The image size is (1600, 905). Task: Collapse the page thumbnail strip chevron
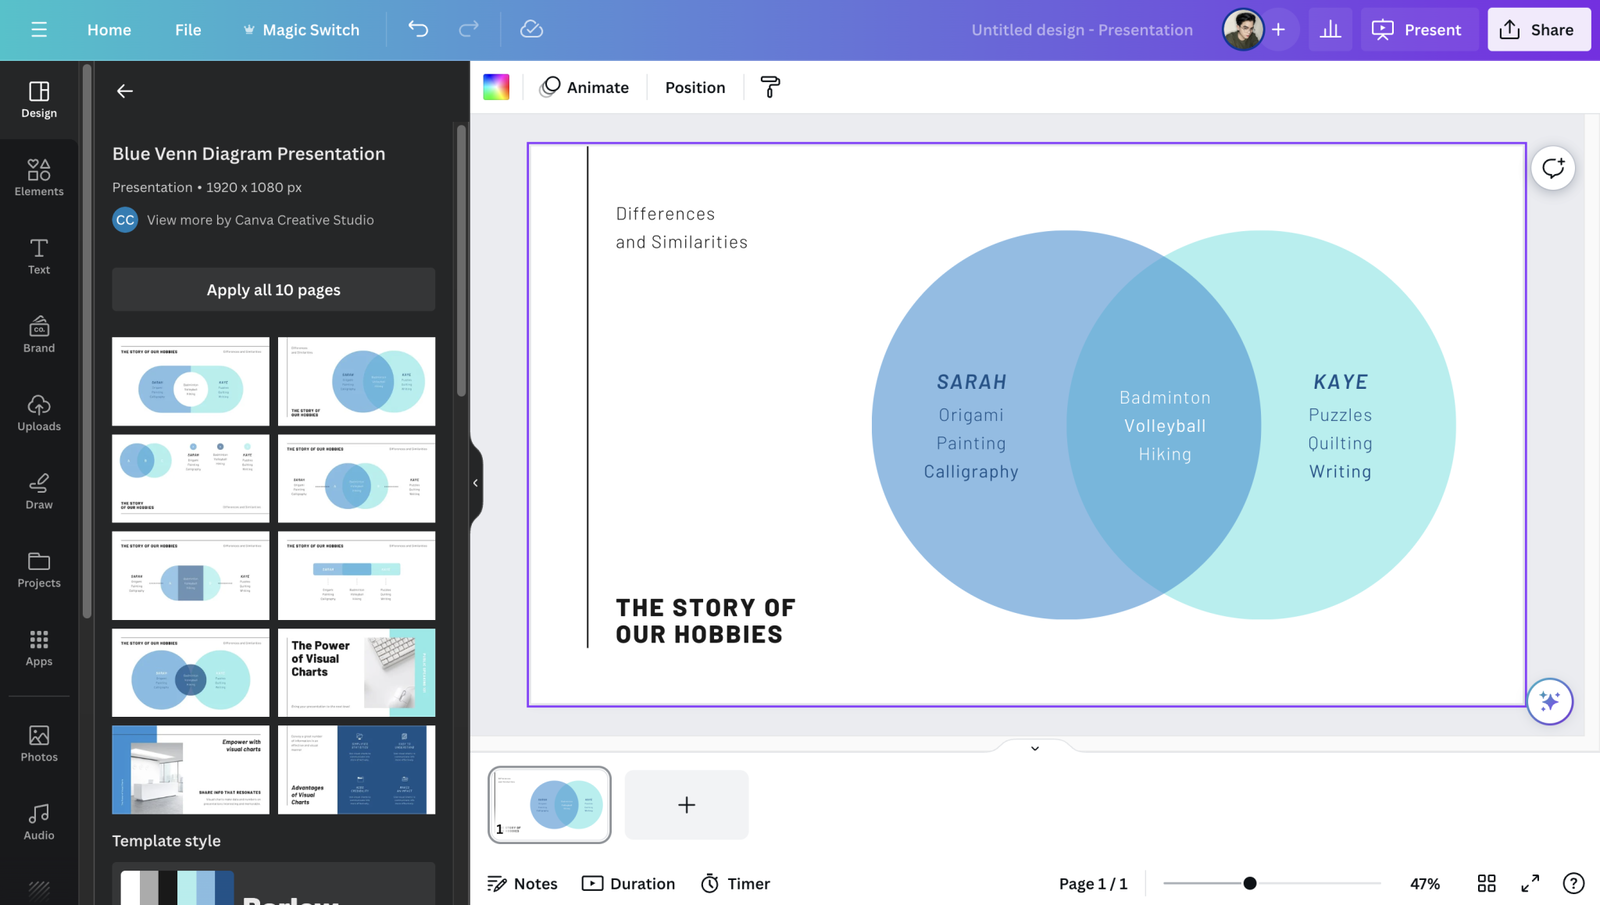click(1035, 747)
